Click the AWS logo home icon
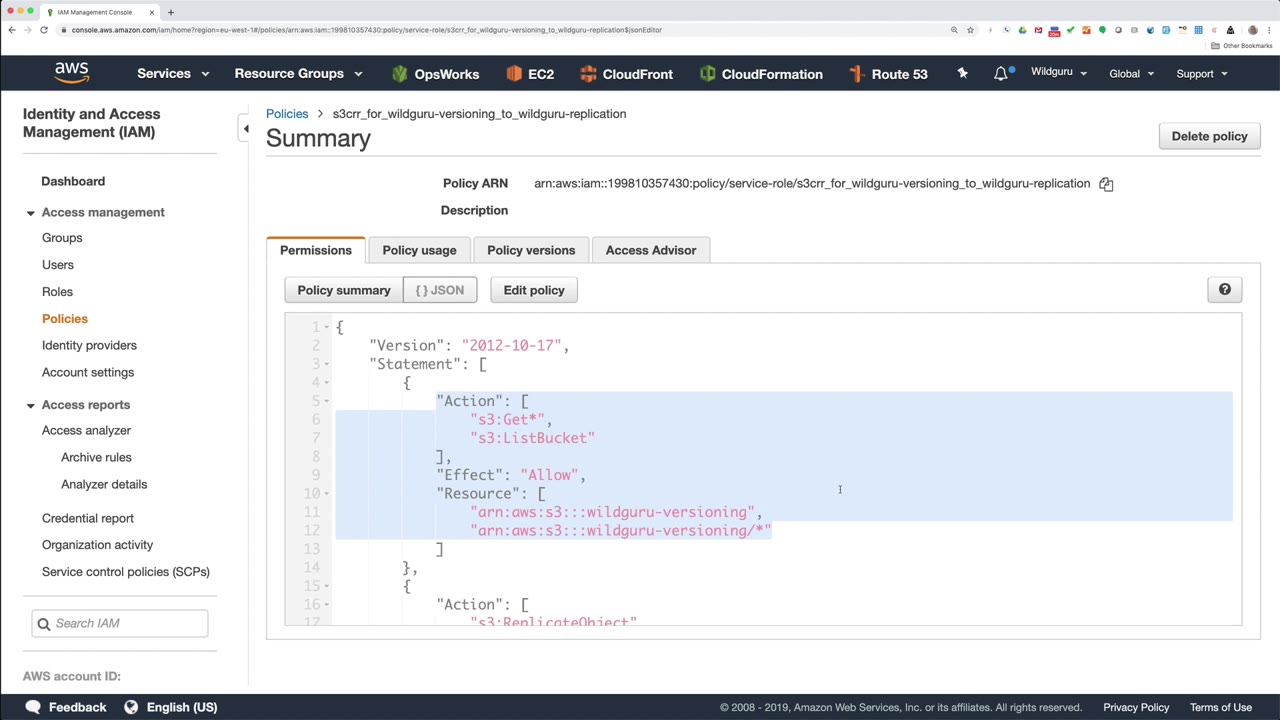 pos(72,73)
